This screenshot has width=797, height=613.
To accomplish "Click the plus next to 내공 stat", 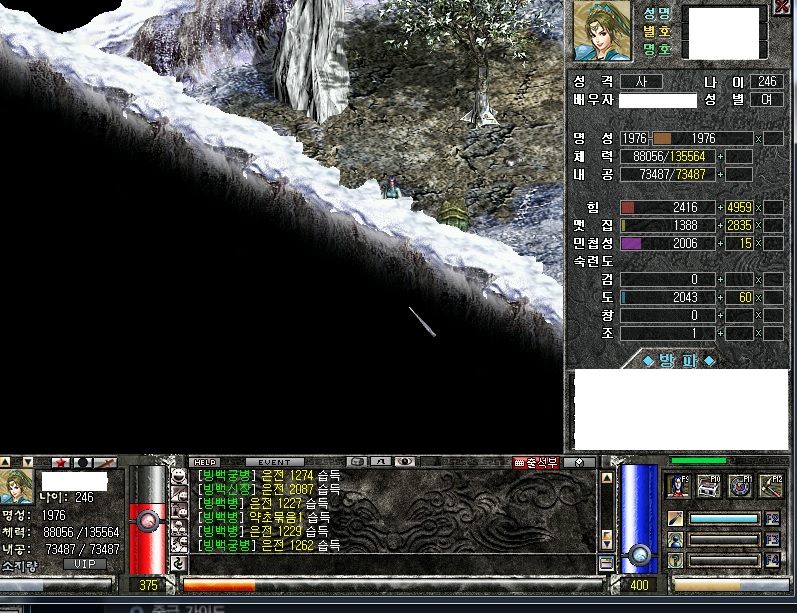I will (x=720, y=174).
